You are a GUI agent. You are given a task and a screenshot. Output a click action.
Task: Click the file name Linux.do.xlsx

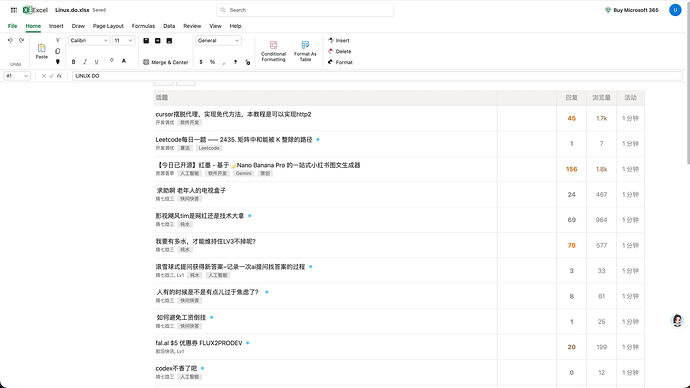[x=72, y=10]
